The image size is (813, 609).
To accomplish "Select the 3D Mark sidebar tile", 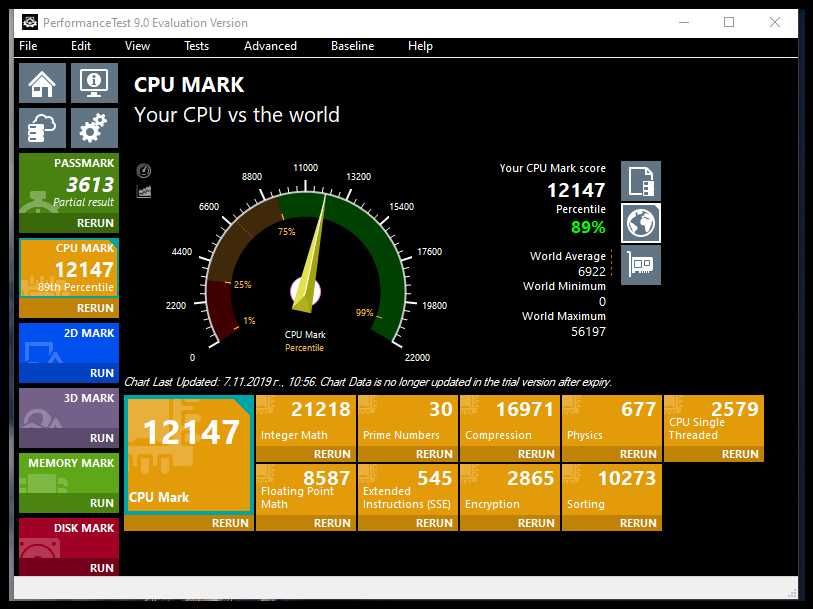I will (x=69, y=409).
